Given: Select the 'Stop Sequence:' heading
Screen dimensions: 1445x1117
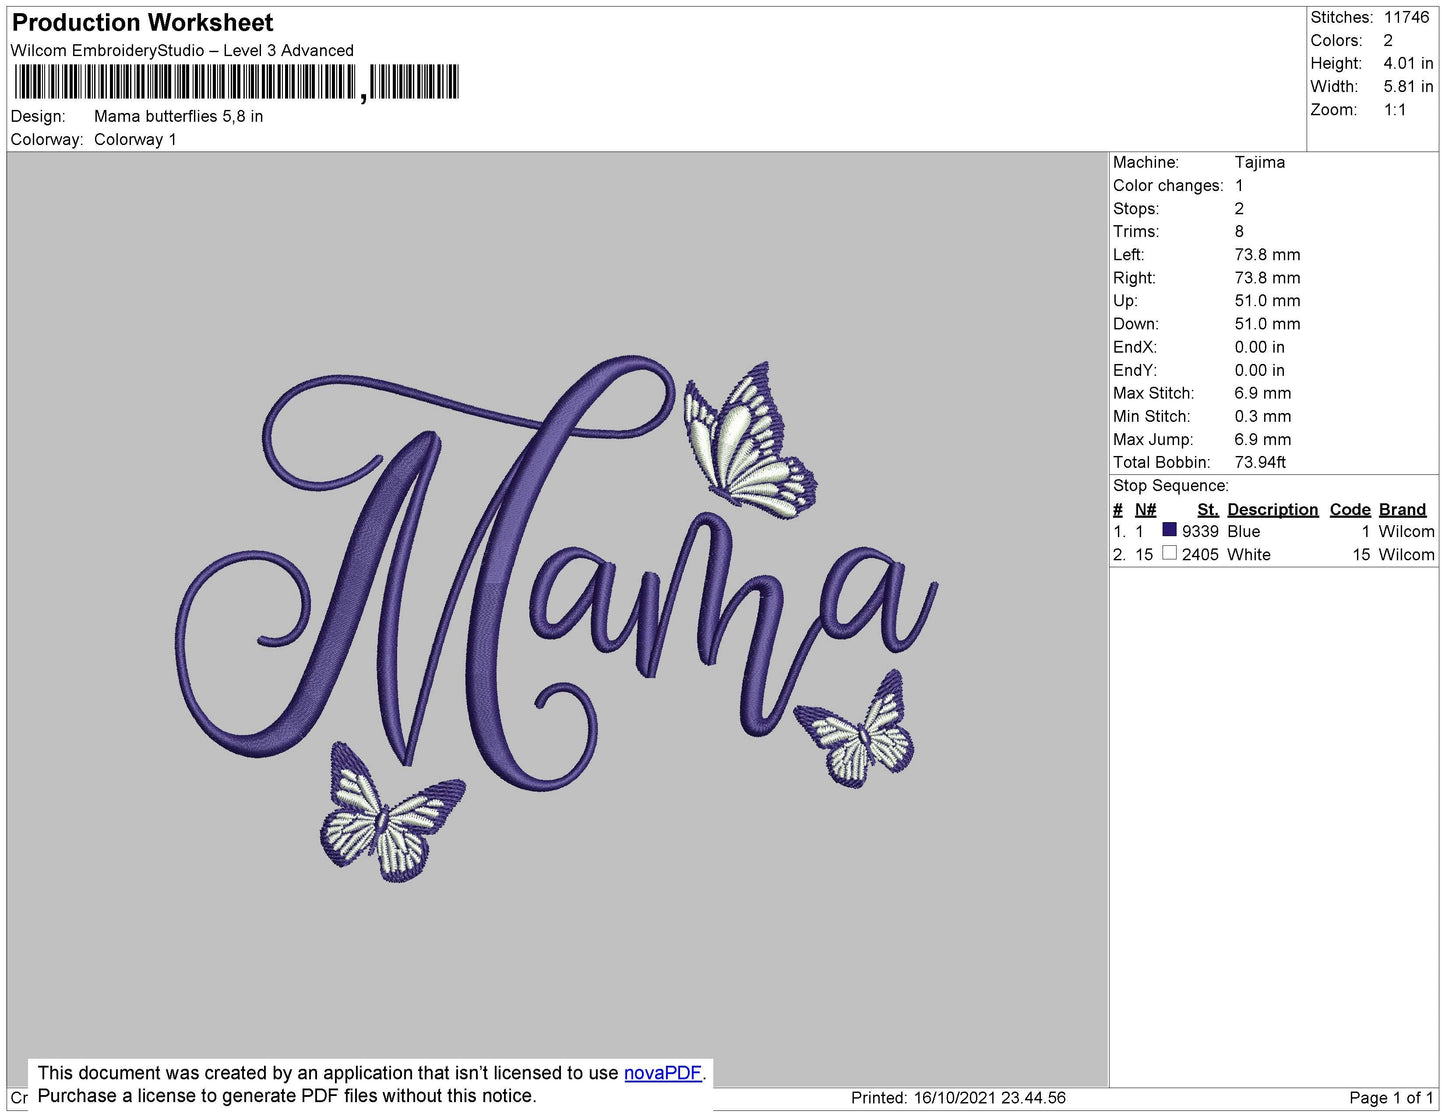Looking at the screenshot, I should 1171,485.
